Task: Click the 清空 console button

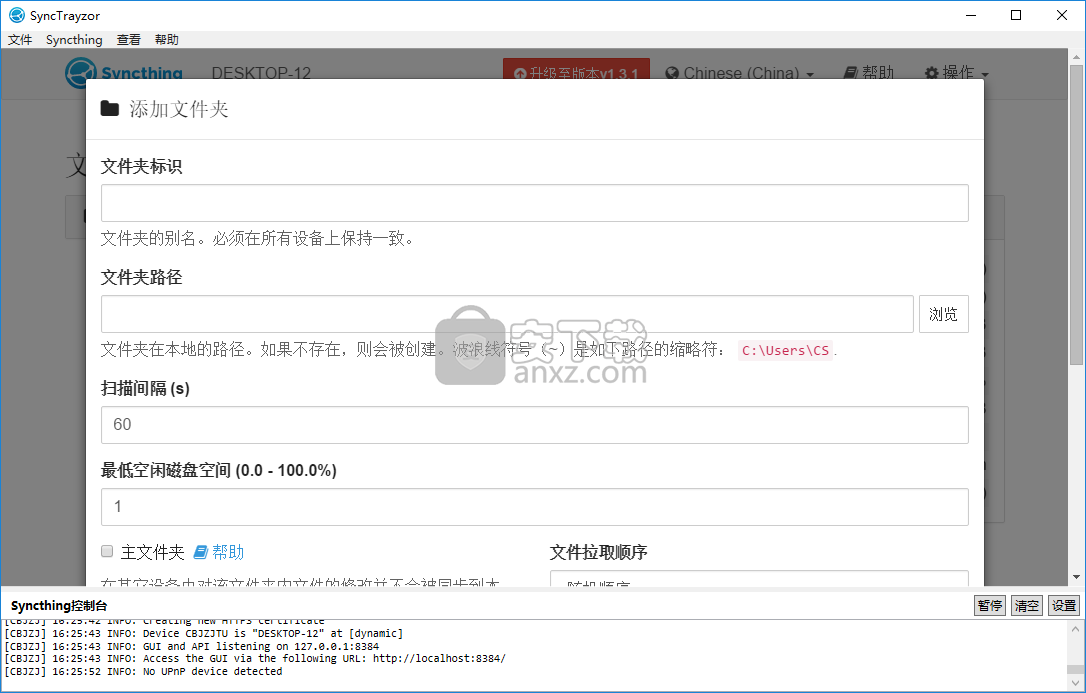Action: coord(1026,606)
